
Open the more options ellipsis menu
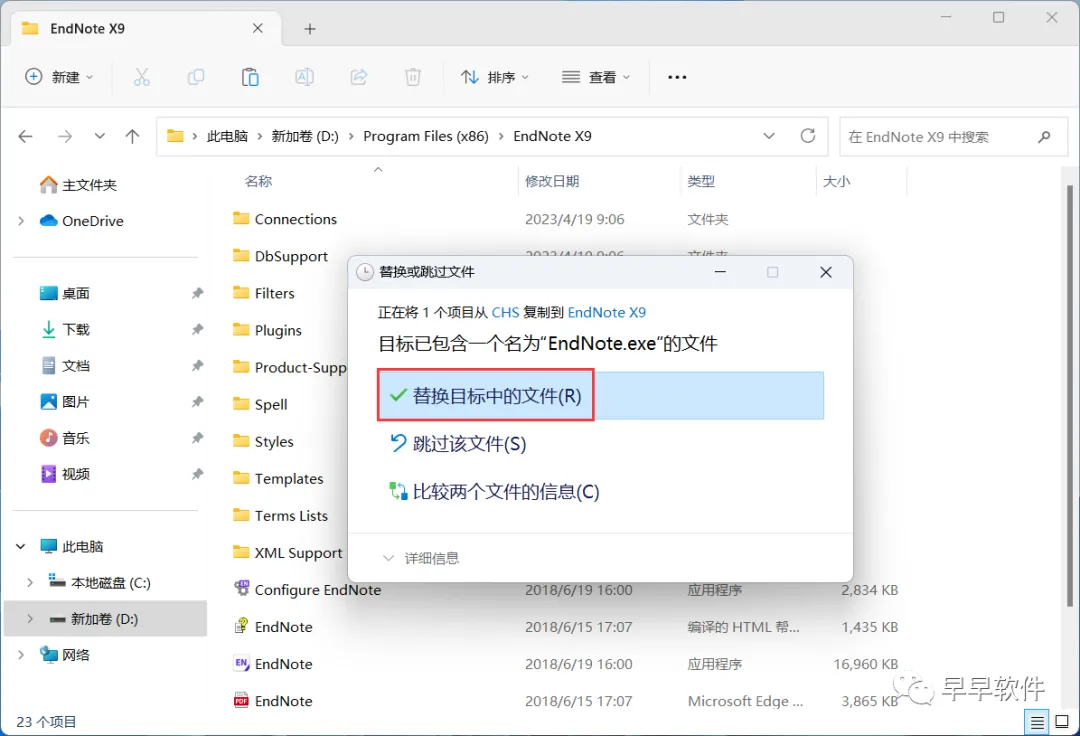click(x=677, y=77)
